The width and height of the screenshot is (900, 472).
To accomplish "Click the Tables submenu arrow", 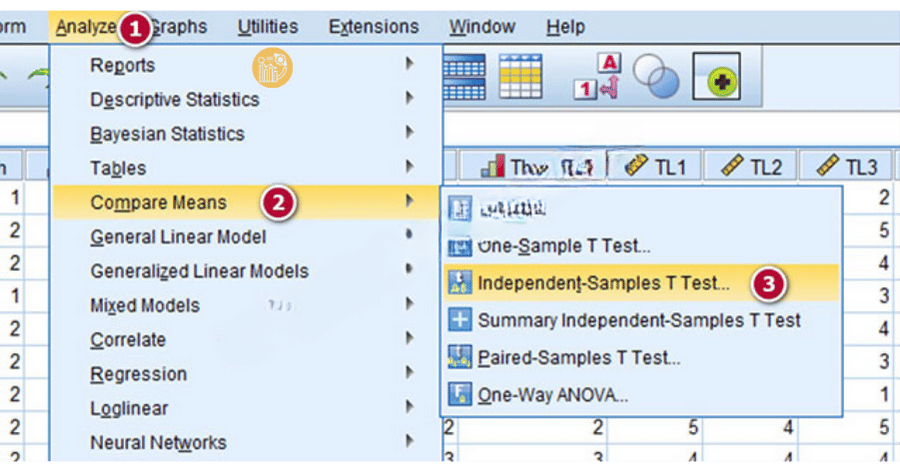I will 409,167.
